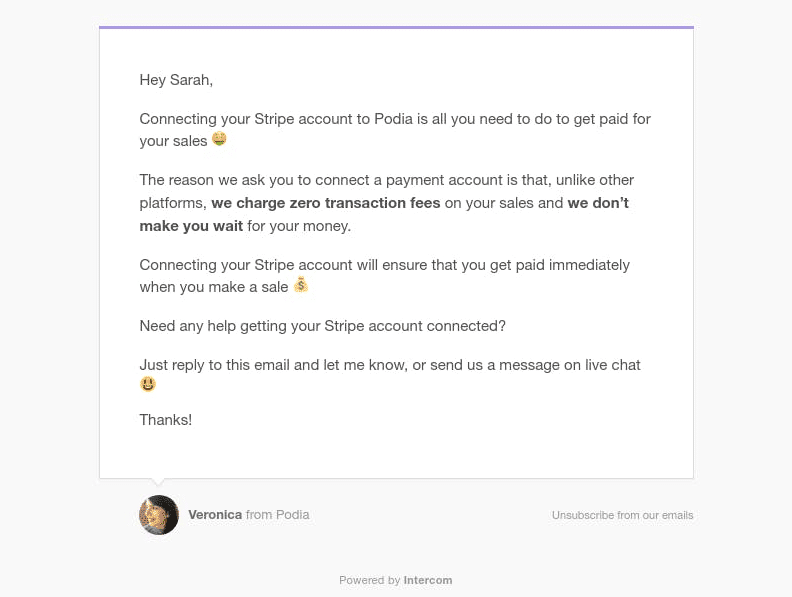This screenshot has height=597, width=792.
Task: Click bold text "we charge zero transaction fees"
Action: tap(326, 203)
